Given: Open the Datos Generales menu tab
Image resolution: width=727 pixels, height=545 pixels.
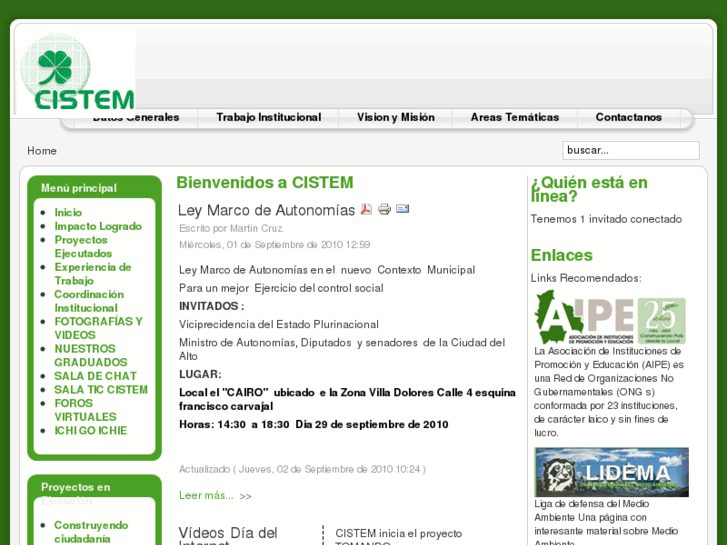Looking at the screenshot, I should (x=136, y=118).
